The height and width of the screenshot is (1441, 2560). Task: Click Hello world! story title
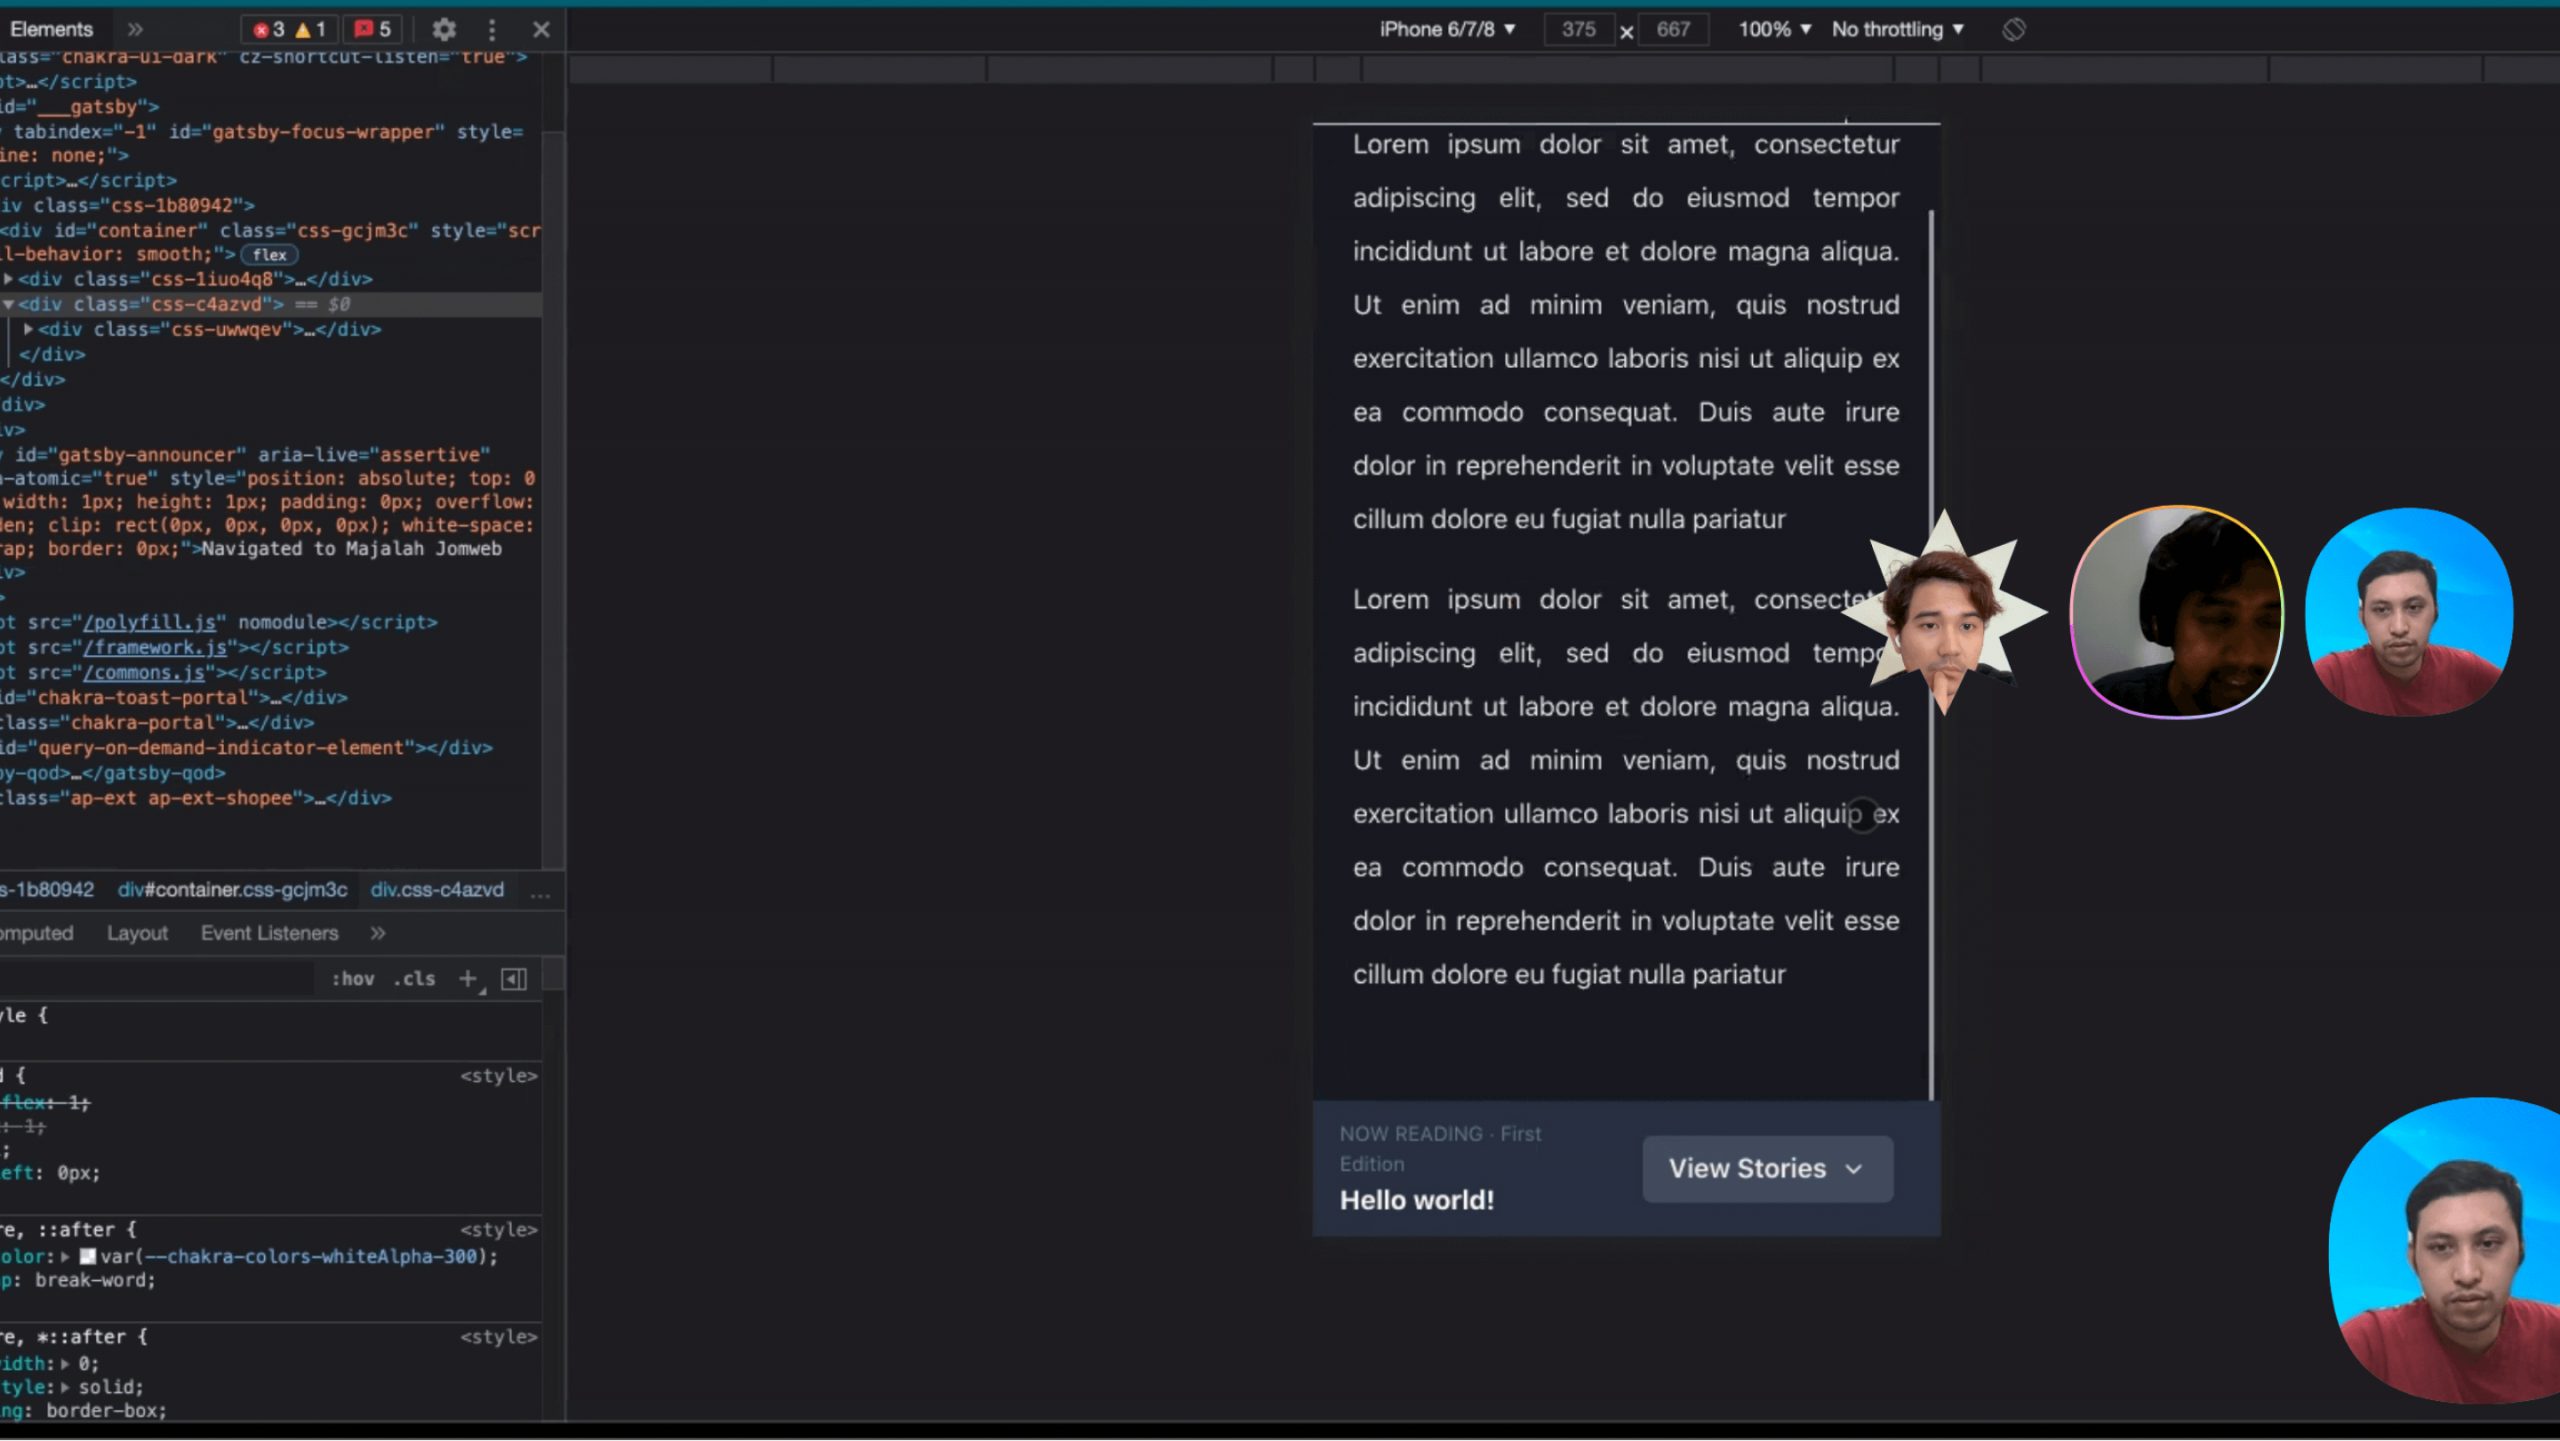pos(1416,1200)
